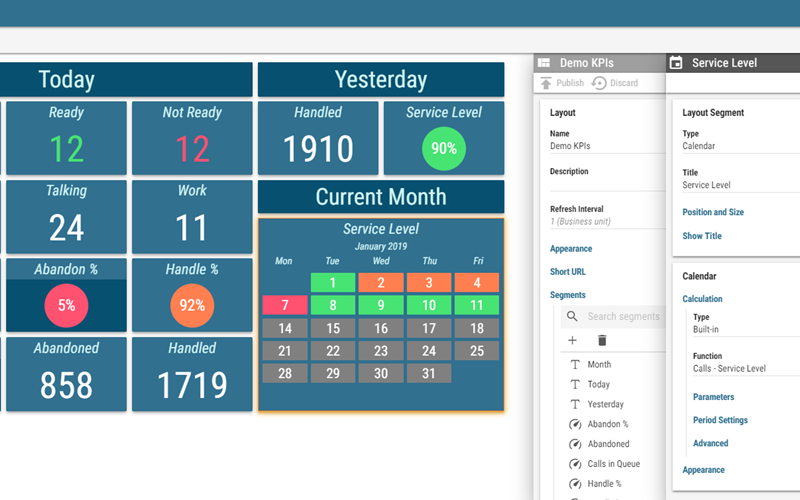Click the Discard revert icon
The width and height of the screenshot is (800, 500).
coord(599,83)
